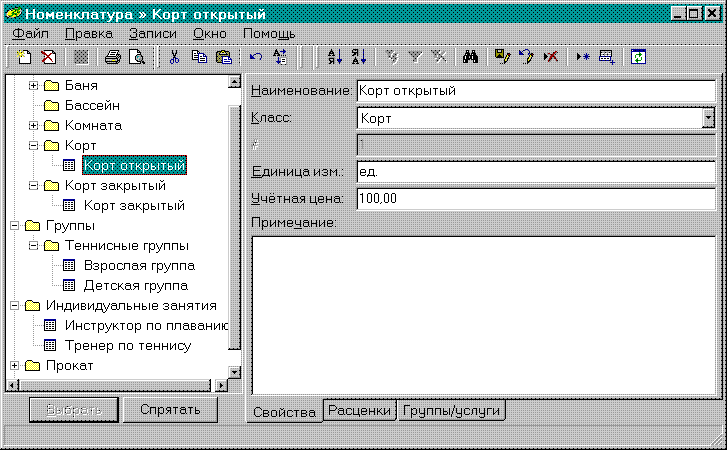
Task: Collapse the Группы tree branch
Action: click(x=14, y=226)
